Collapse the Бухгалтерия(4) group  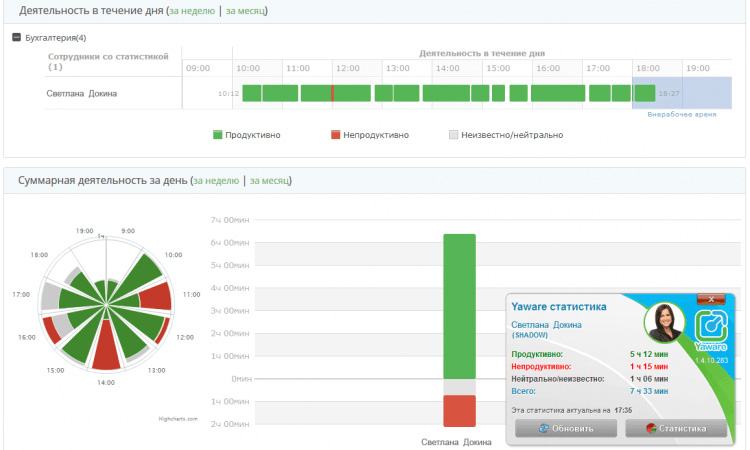coord(16,37)
